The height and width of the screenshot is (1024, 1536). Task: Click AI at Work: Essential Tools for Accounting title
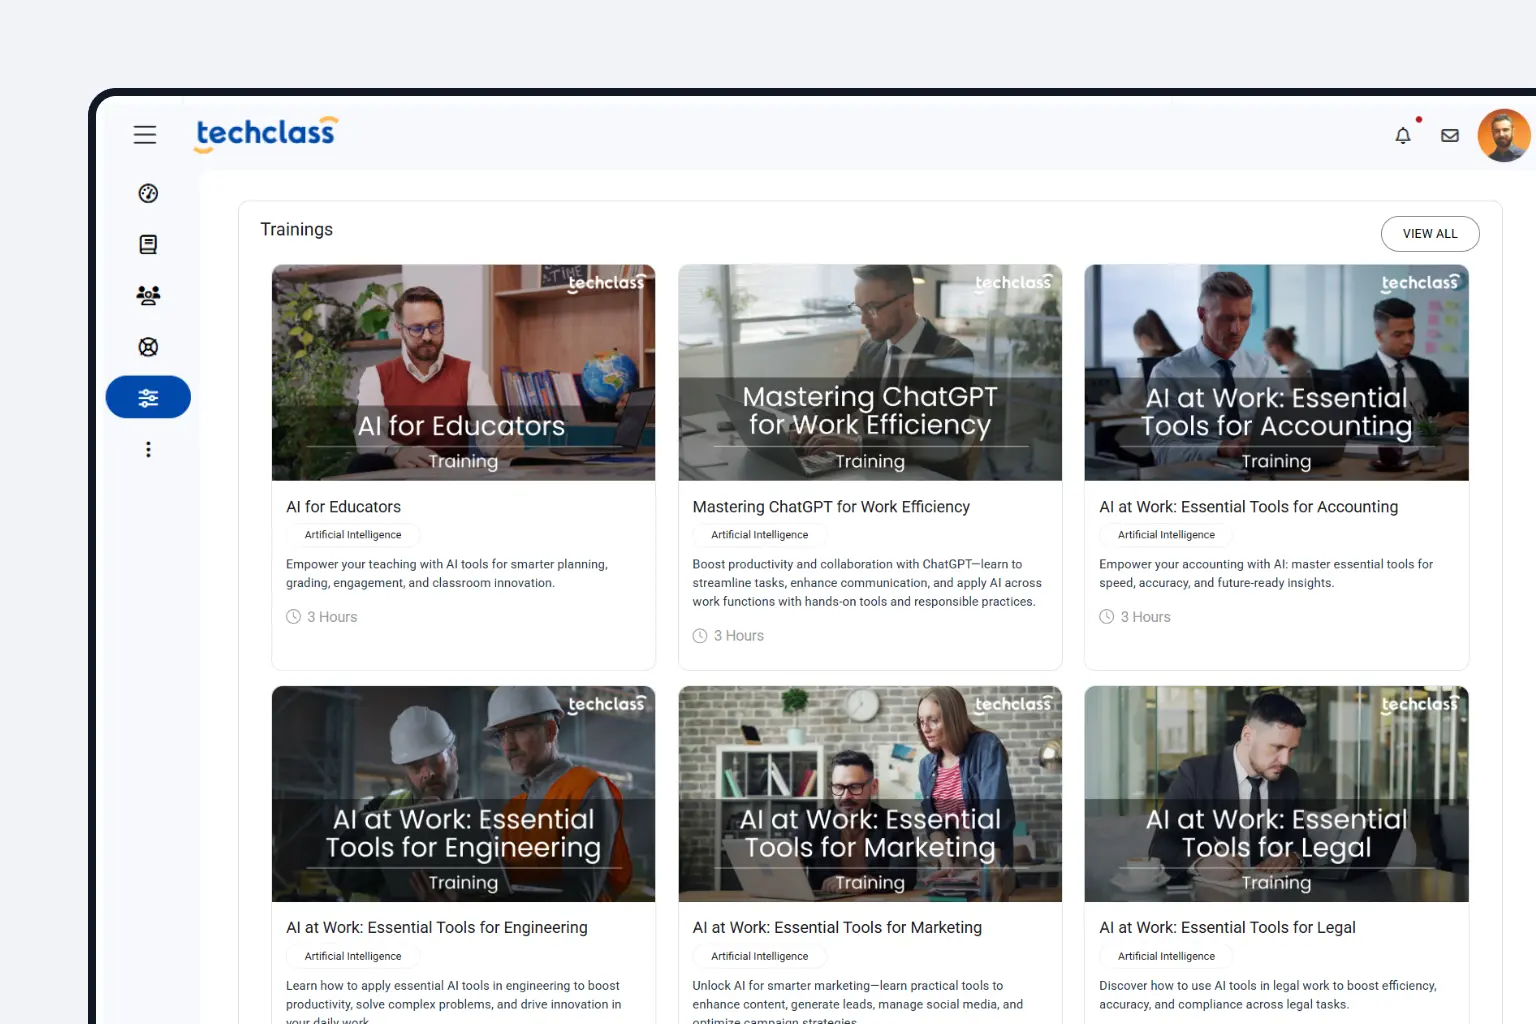pos(1248,507)
